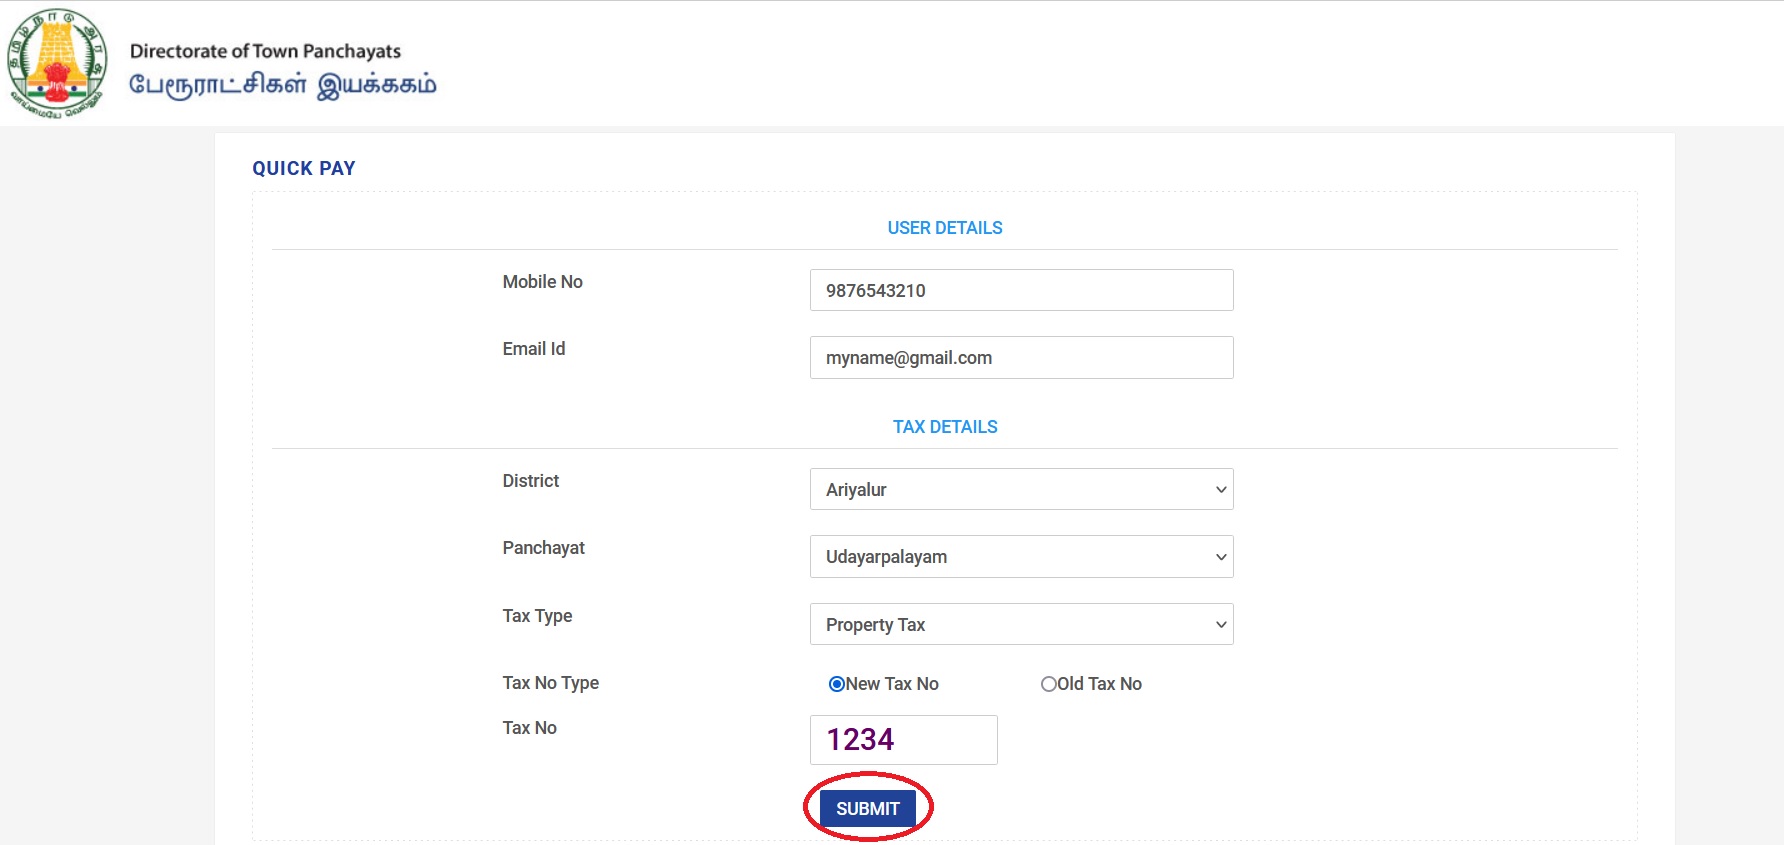Click the District field label
Screen dimensions: 1784x845
[x=530, y=481]
